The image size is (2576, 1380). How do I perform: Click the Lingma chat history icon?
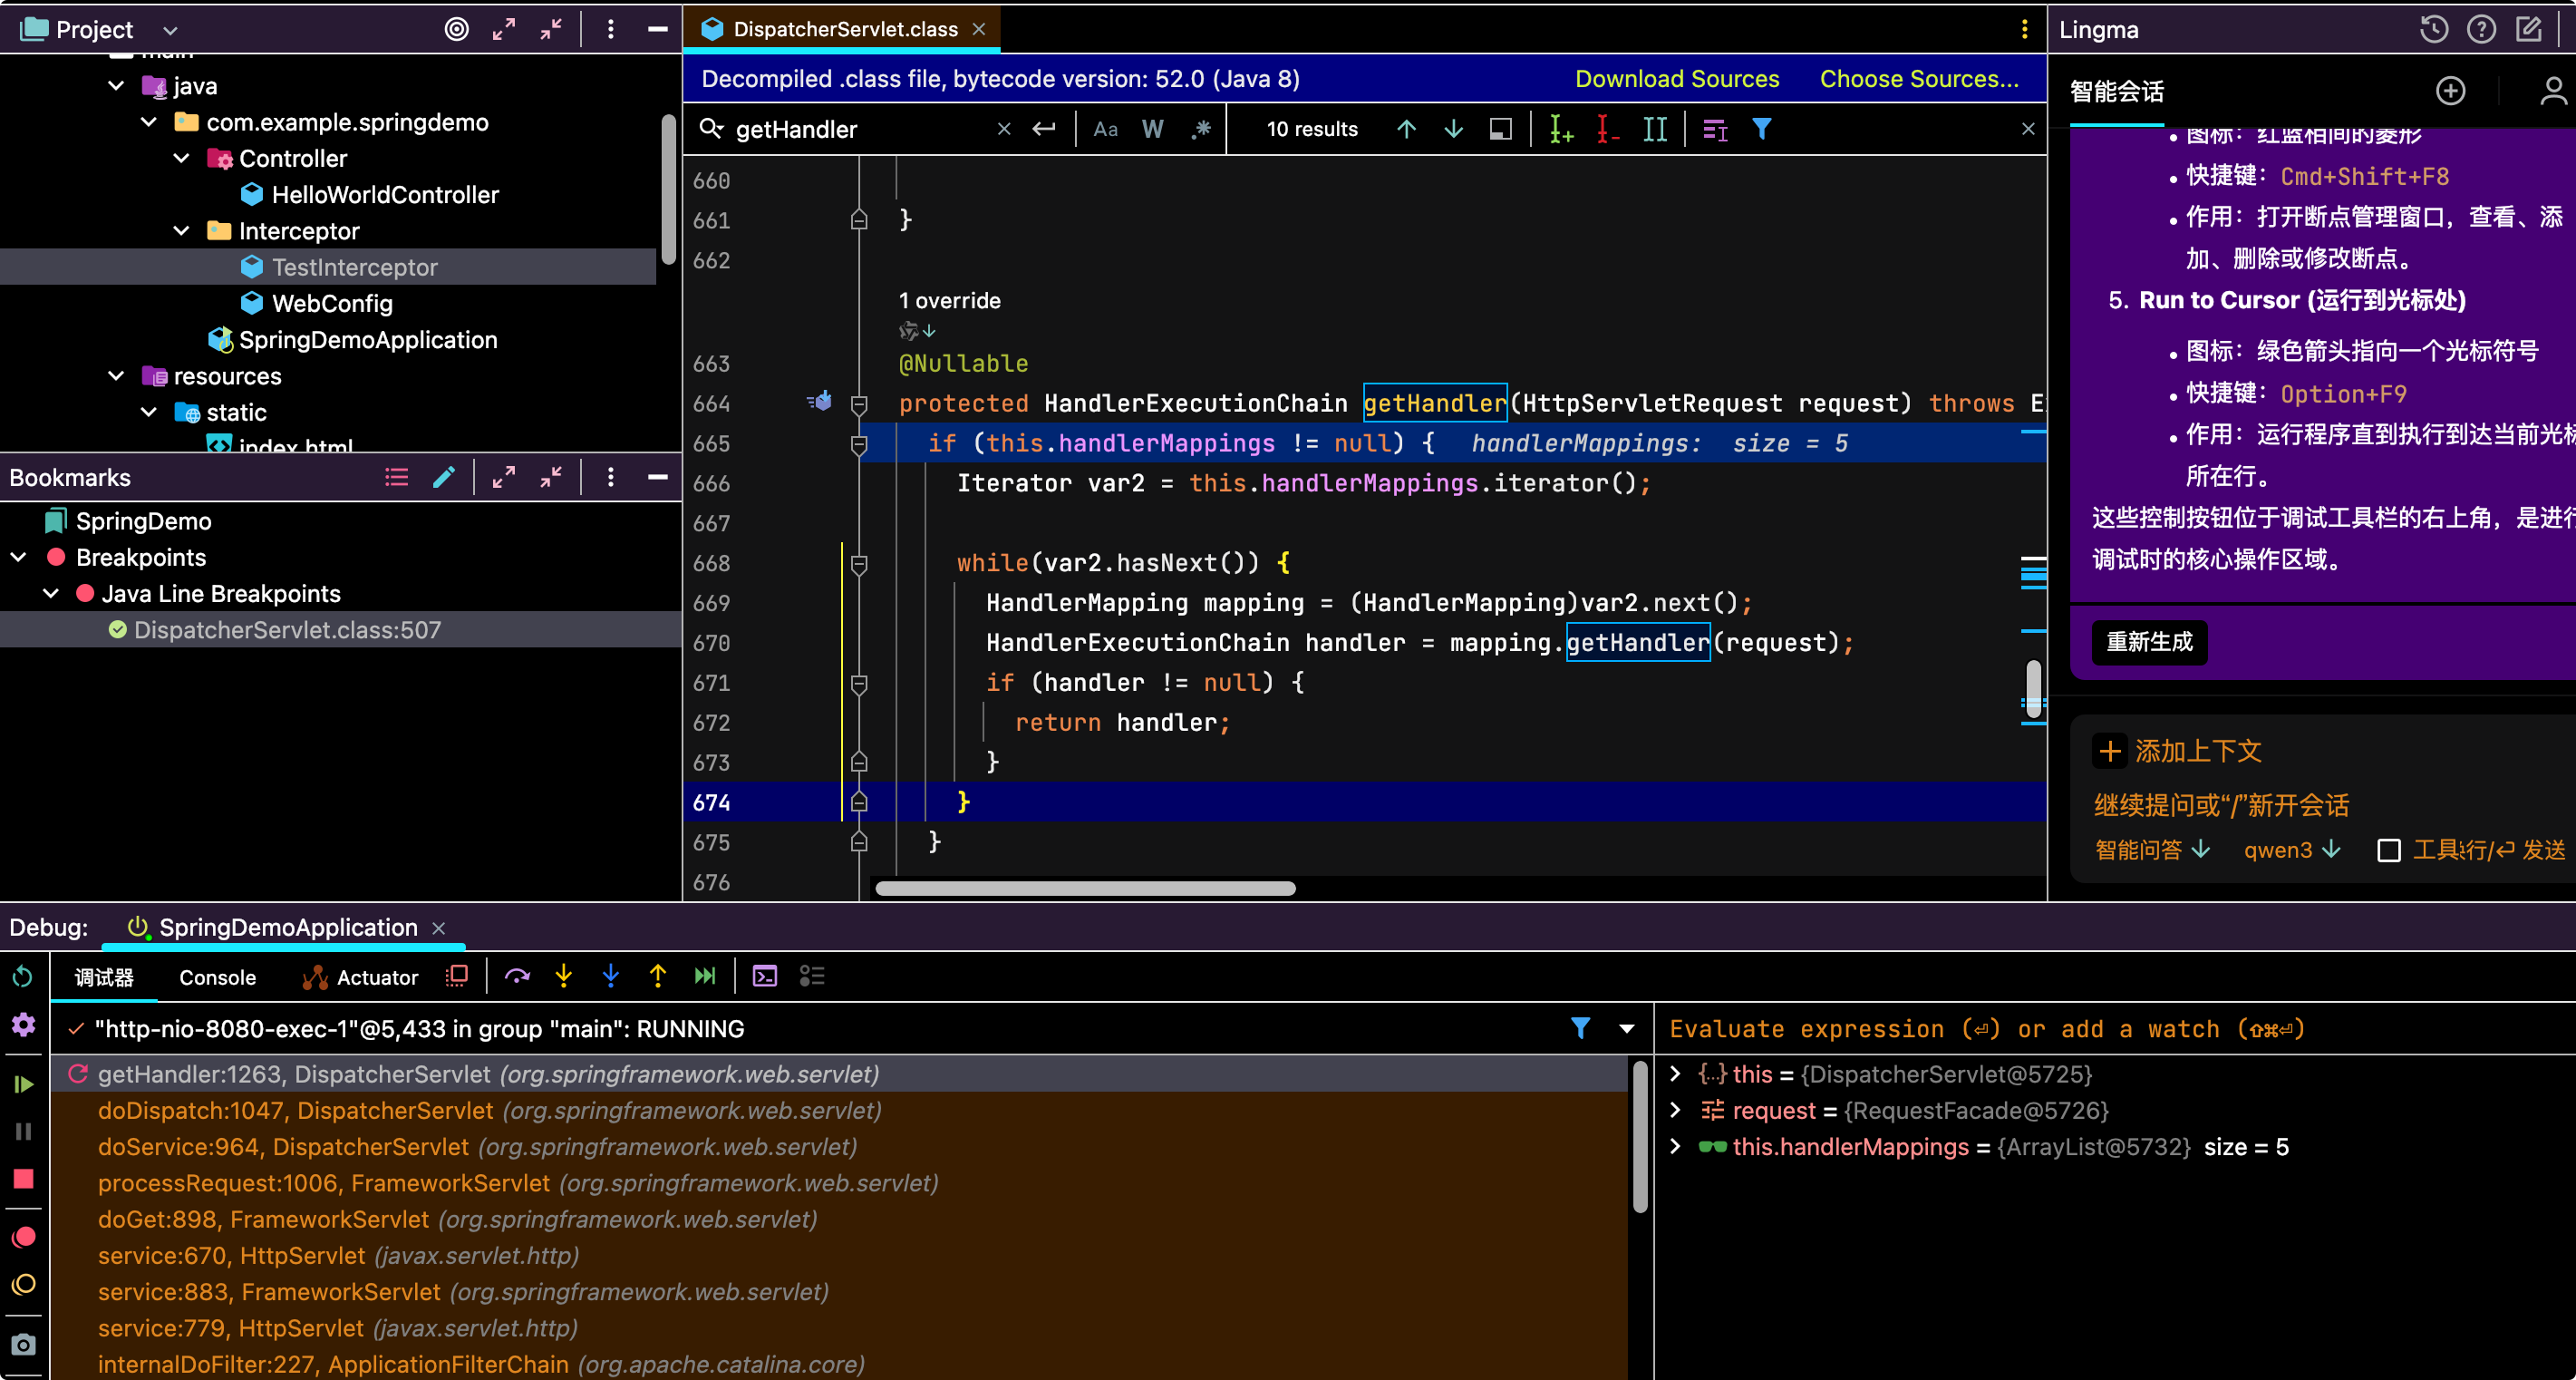pyautogui.click(x=2434, y=29)
